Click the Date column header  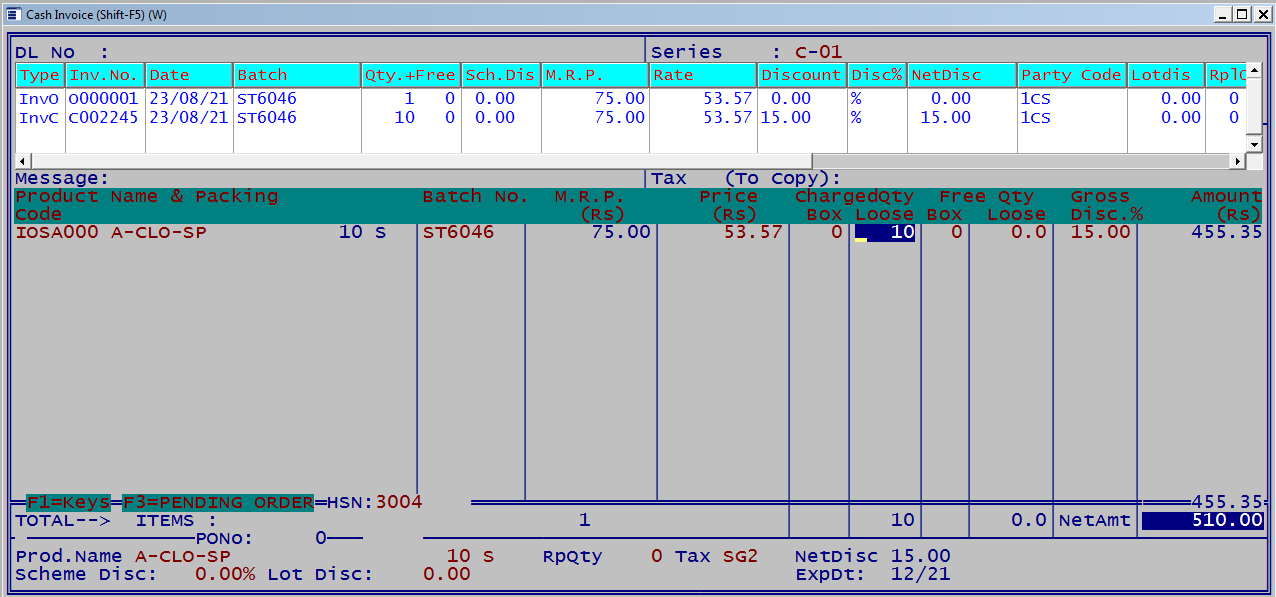pyautogui.click(x=189, y=75)
